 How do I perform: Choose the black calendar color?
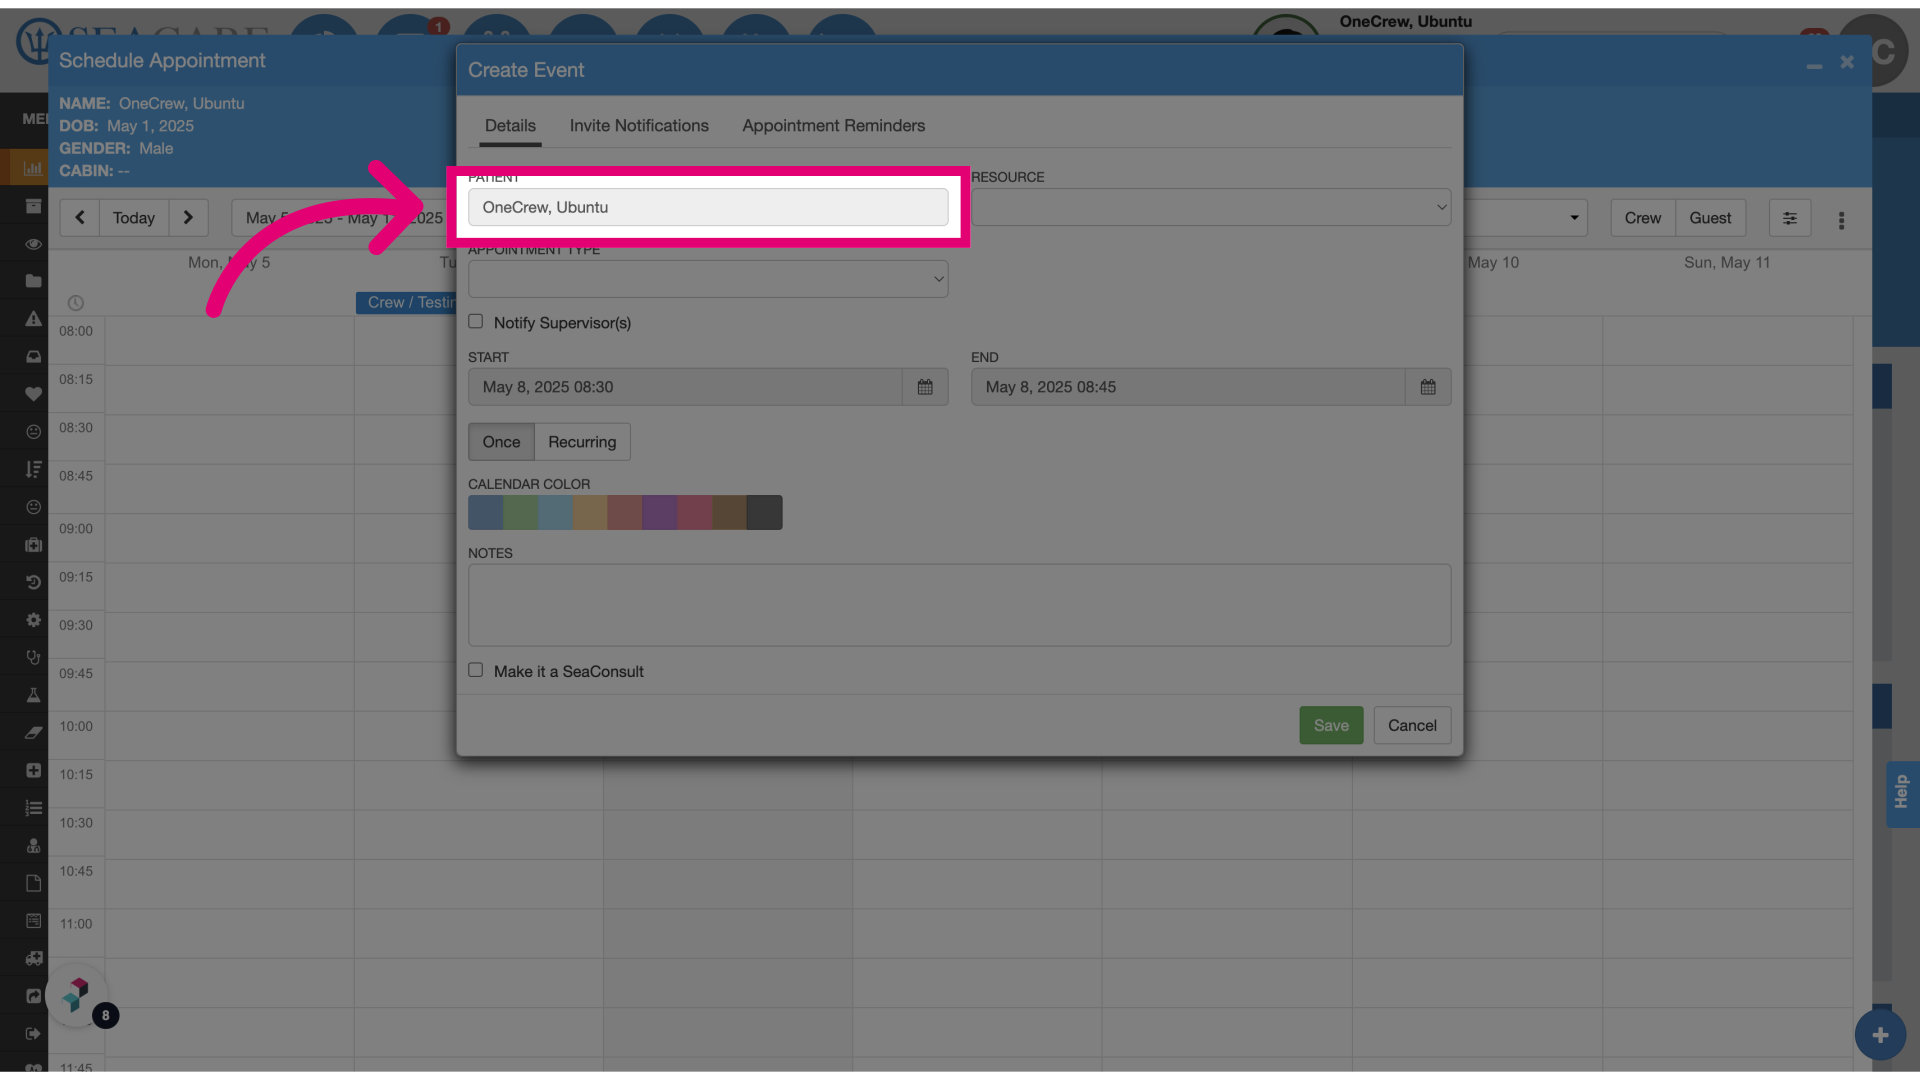tap(765, 513)
